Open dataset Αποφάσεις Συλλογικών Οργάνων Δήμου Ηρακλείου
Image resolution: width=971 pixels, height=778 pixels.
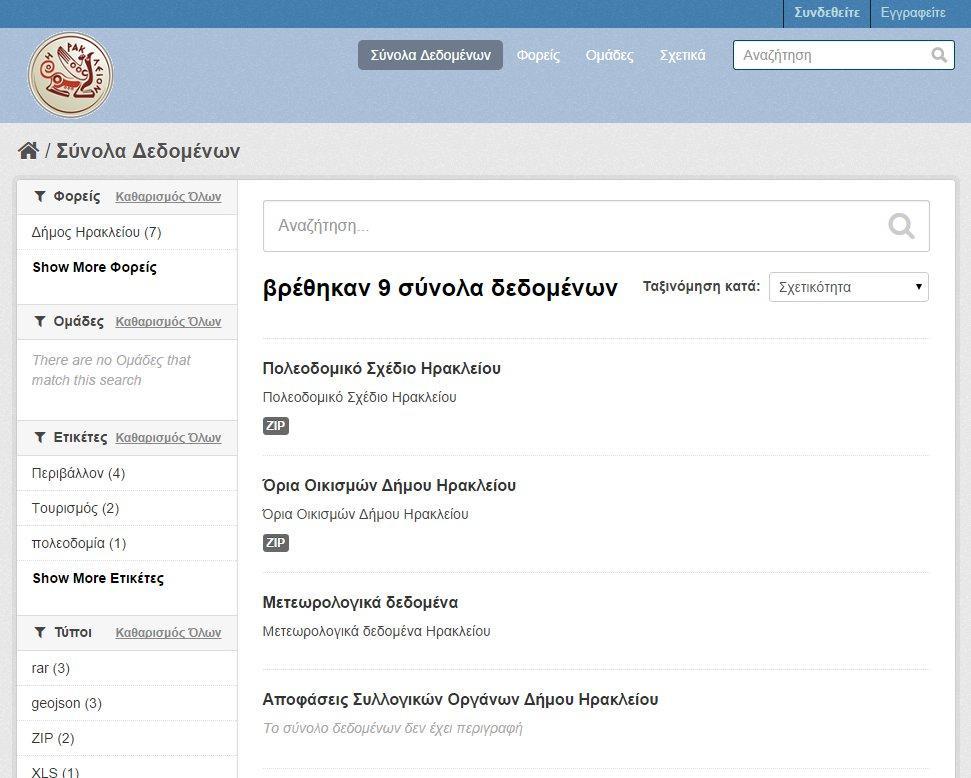pos(460,699)
